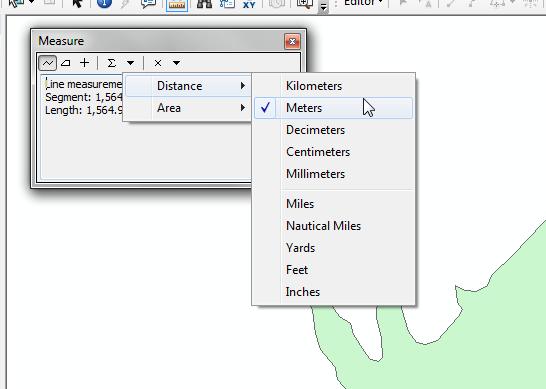Select the Measure Line tool
This screenshot has width=546, height=389.
47,63
